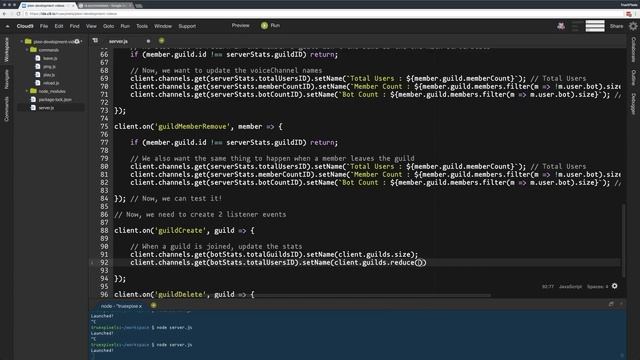Add a new editor tab with green plus
This screenshot has width=640, height=360.
162,41
